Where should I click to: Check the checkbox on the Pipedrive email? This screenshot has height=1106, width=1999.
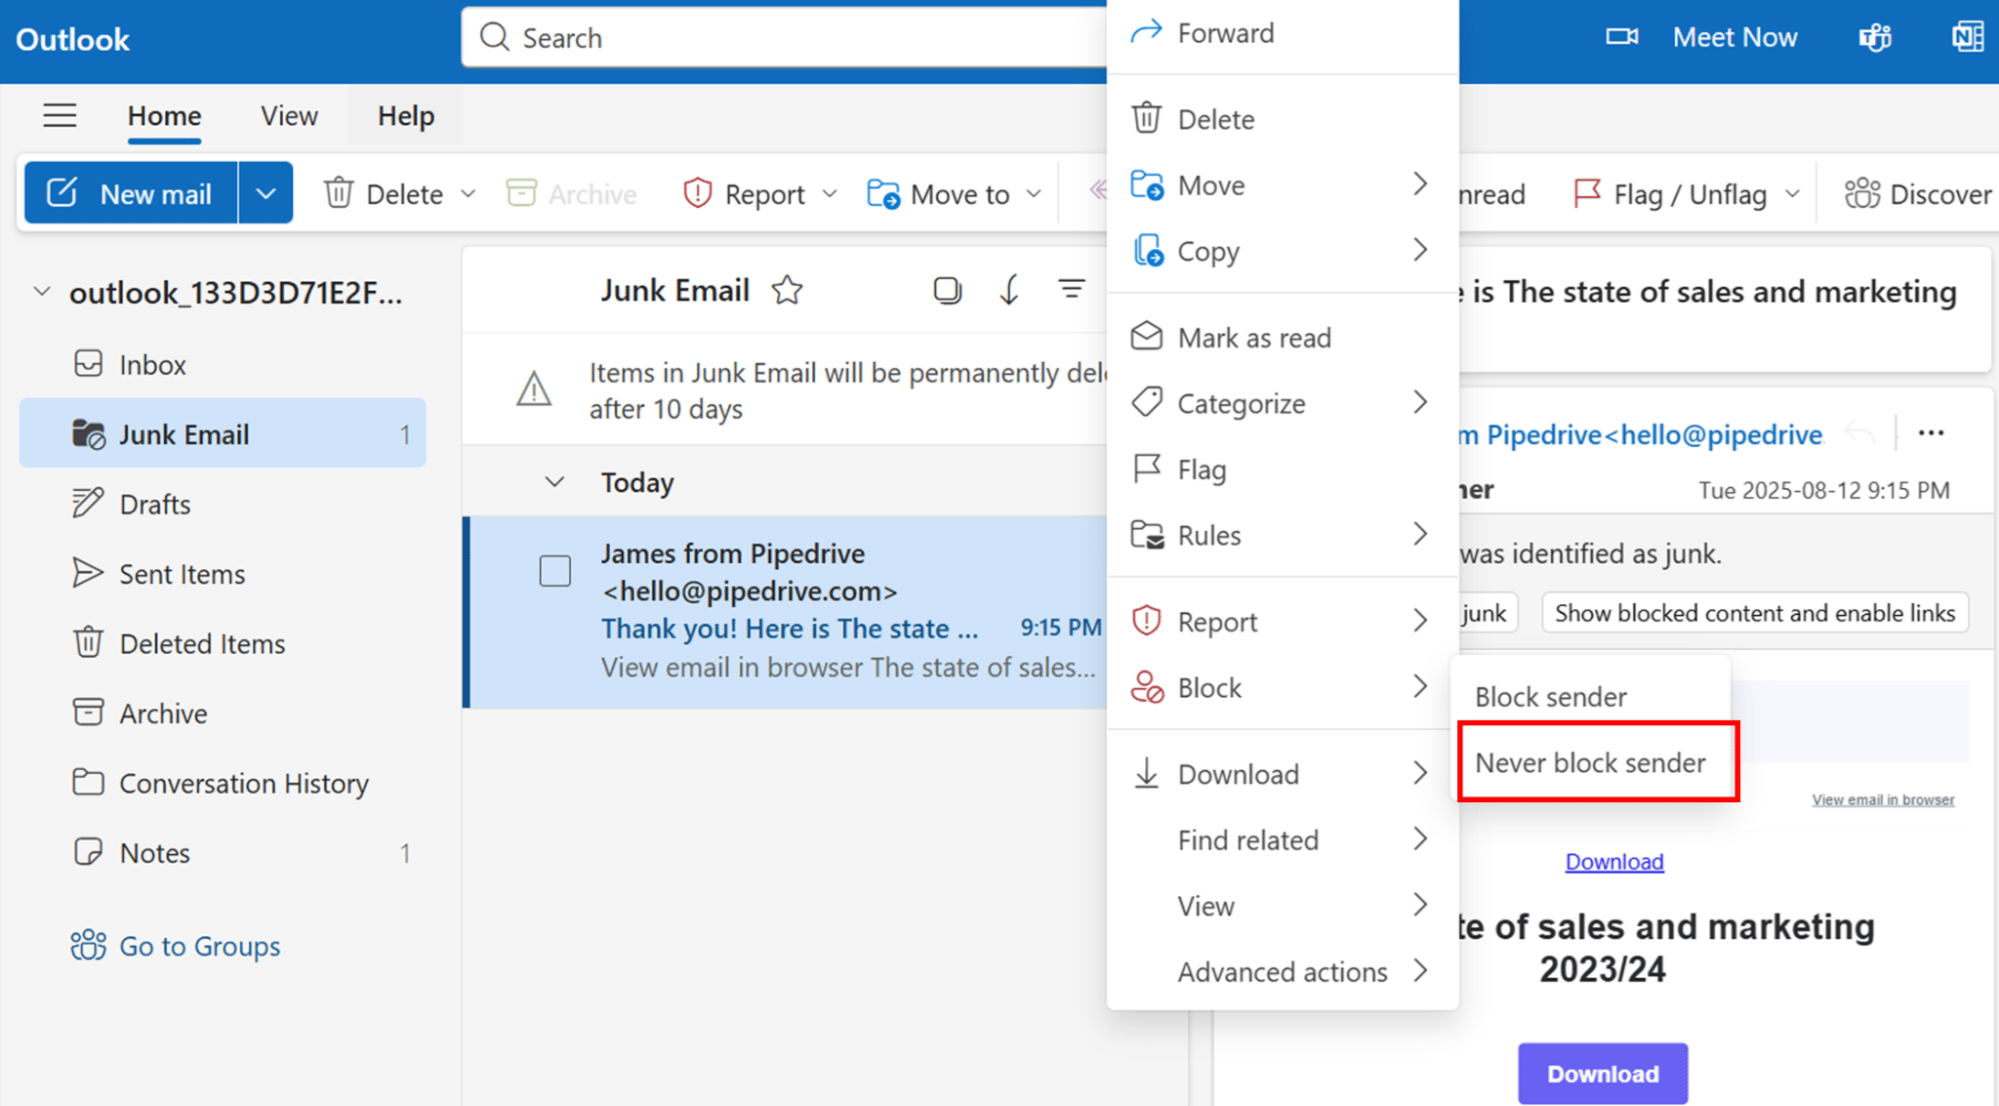(555, 570)
